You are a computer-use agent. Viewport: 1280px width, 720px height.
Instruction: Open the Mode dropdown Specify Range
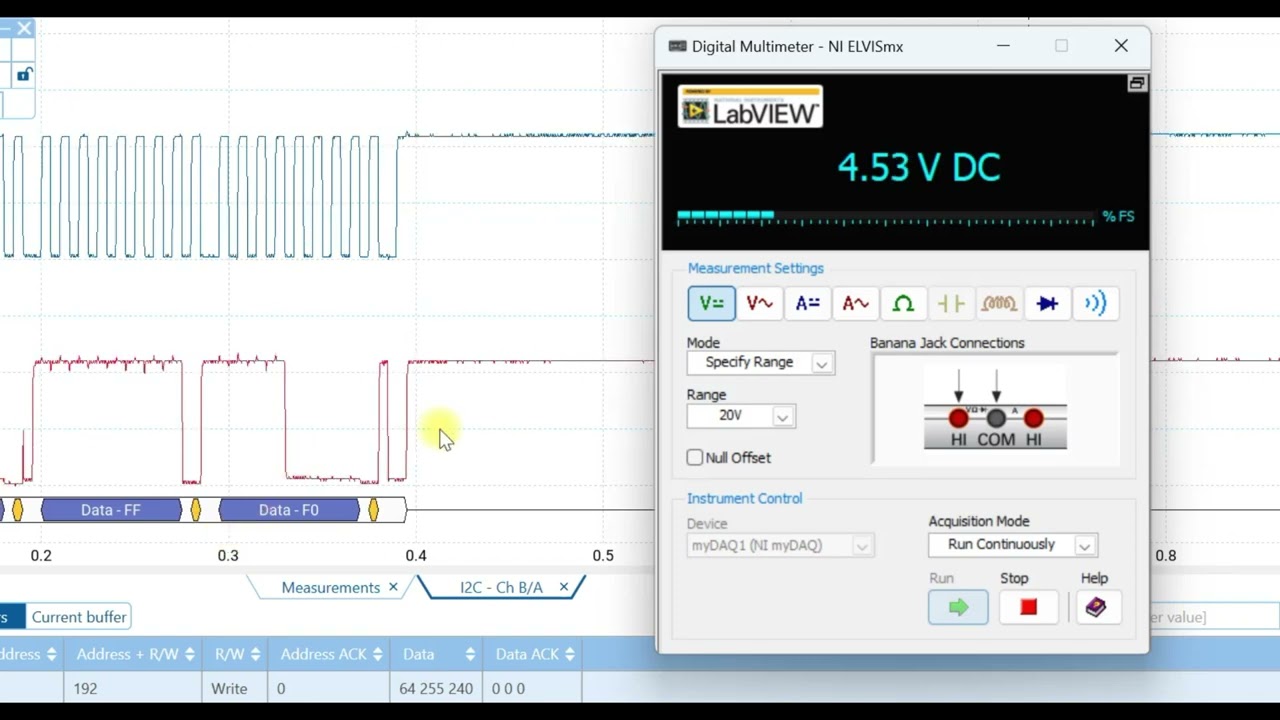tap(761, 363)
